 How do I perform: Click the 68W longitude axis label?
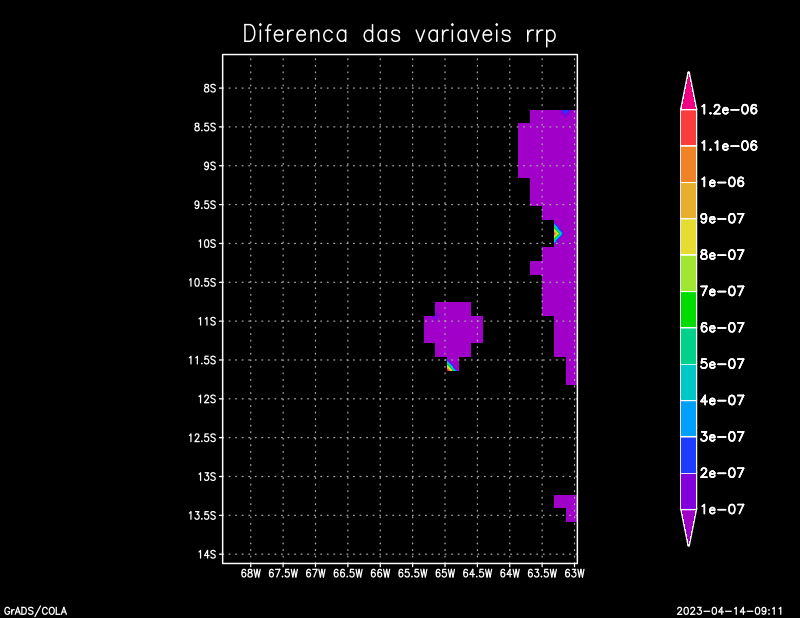(x=251, y=573)
